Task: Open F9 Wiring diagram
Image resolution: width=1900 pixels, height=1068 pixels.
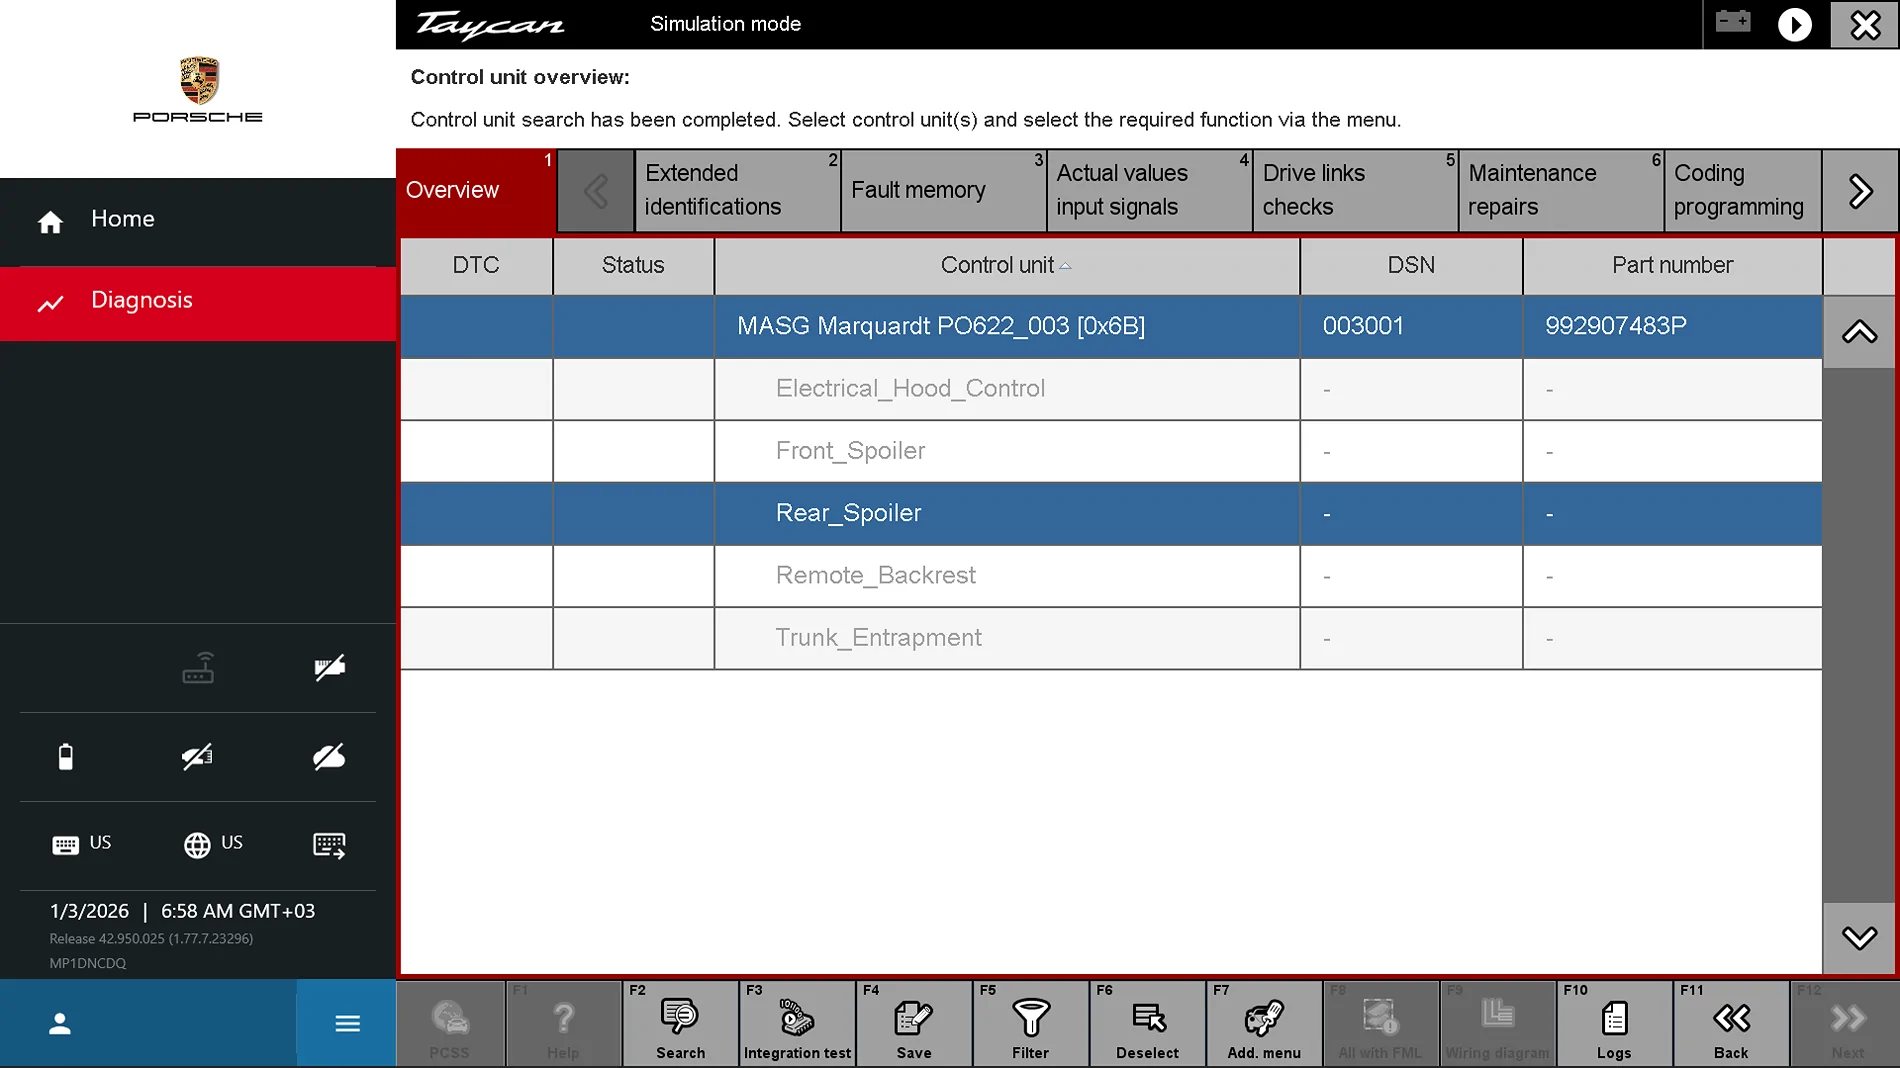Action: coord(1497,1024)
